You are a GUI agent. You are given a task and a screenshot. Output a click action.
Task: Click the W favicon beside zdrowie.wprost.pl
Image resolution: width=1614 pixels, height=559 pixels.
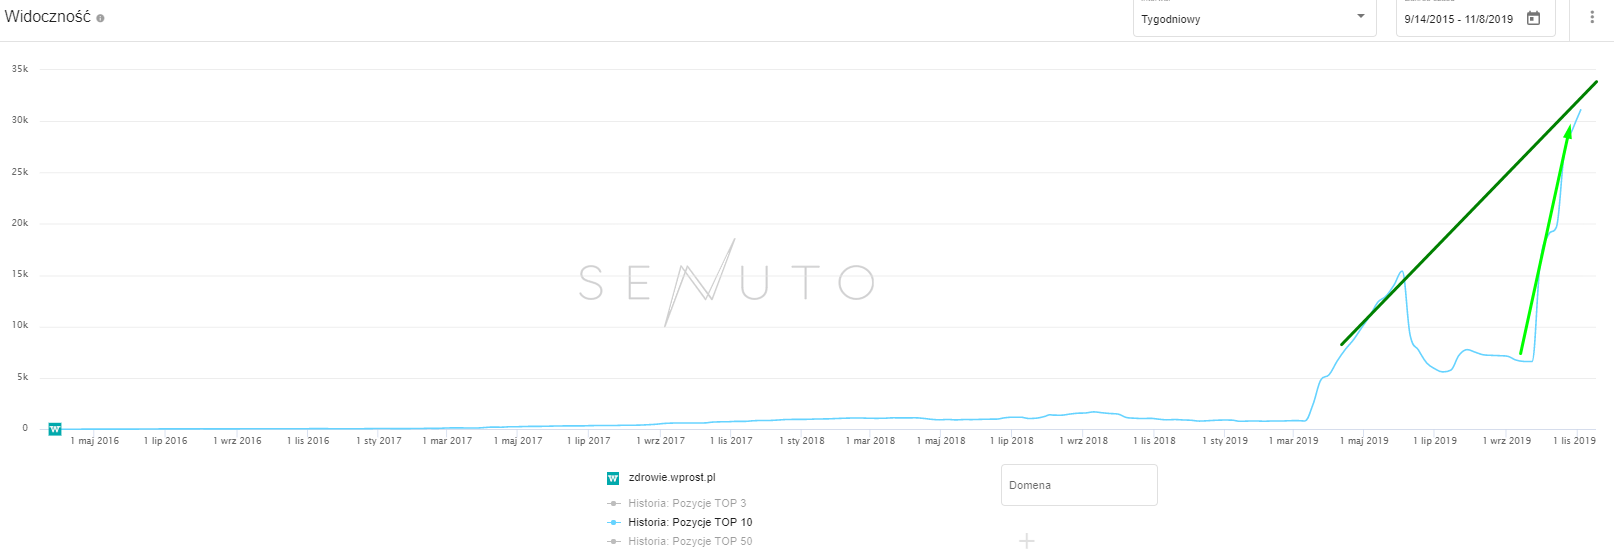[613, 478]
